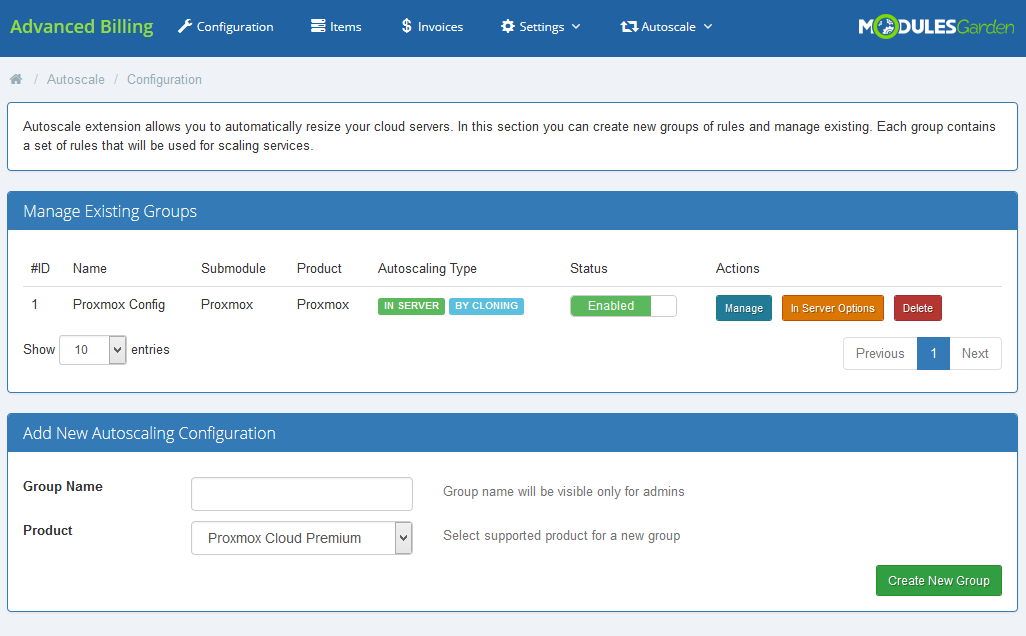The image size is (1026, 636).
Task: Open the Configuration menu item
Action: [x=226, y=26]
